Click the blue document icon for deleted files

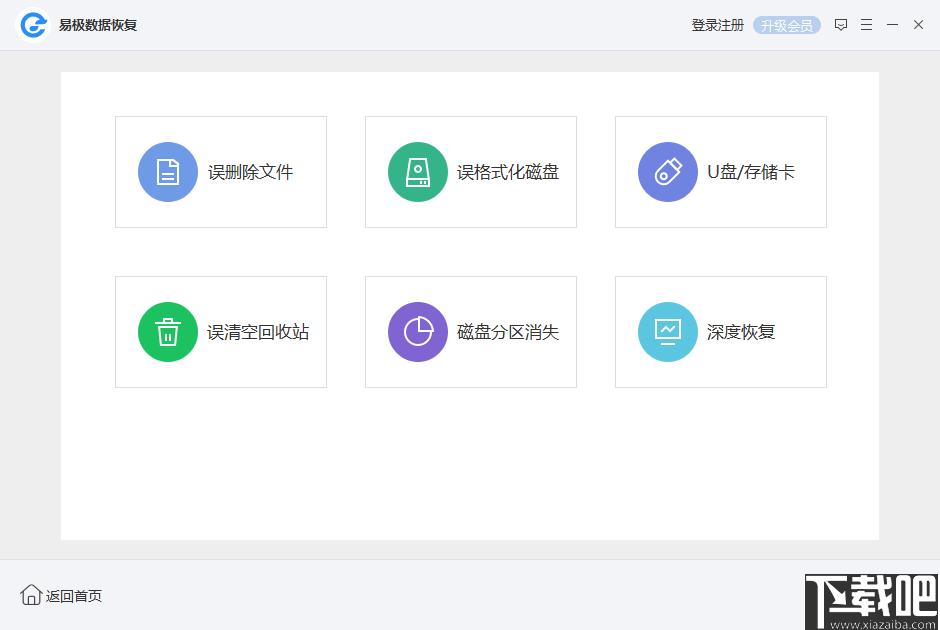[x=168, y=172]
